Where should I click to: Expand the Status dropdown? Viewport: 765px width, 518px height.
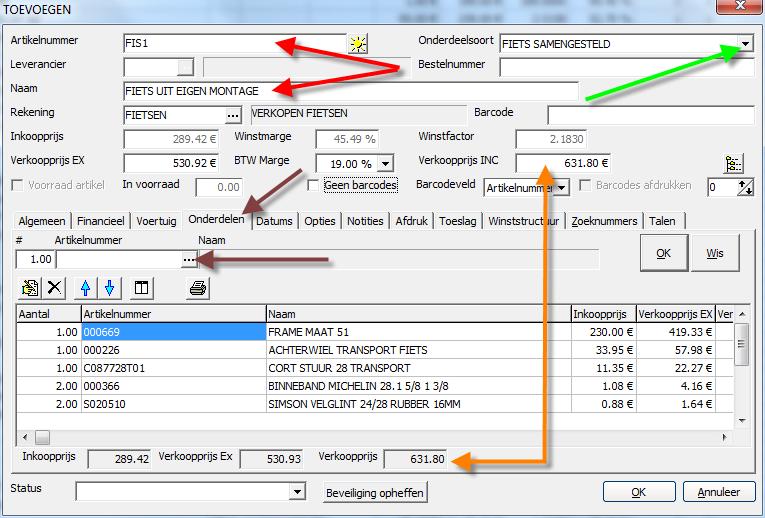297,492
